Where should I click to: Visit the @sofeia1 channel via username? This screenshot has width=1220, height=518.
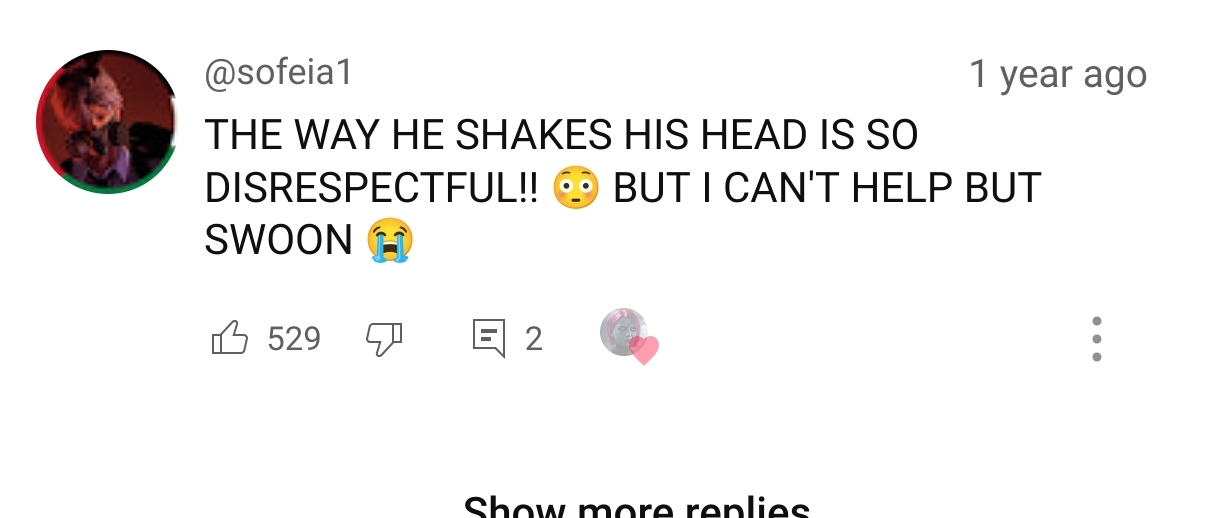pyautogui.click(x=279, y=72)
